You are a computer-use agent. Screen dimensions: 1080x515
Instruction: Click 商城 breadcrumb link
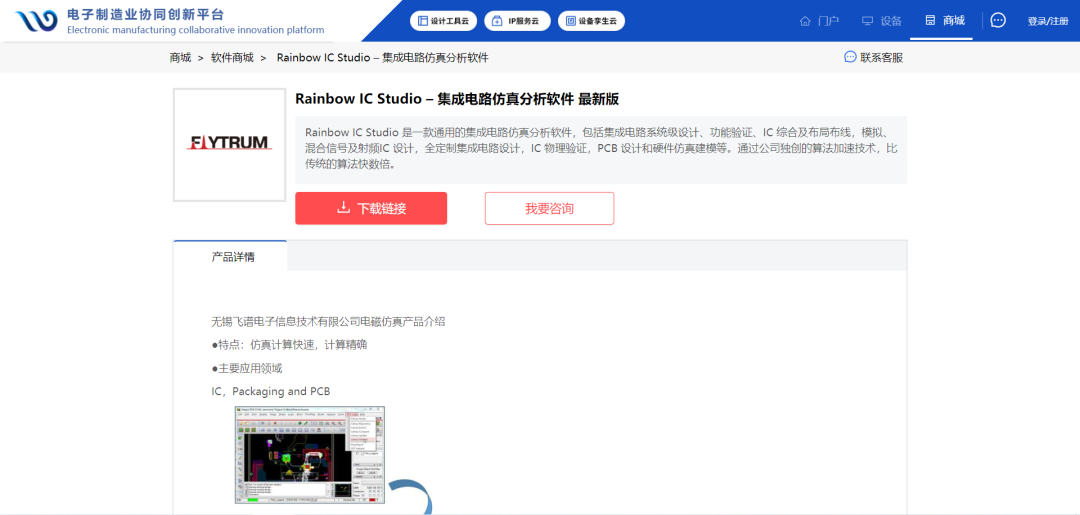[180, 58]
